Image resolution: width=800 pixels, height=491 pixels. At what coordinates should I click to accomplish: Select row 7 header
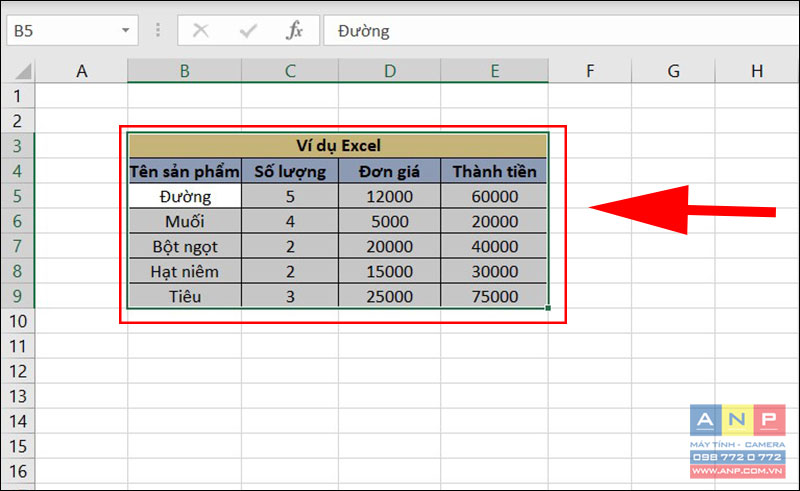(x=18, y=246)
